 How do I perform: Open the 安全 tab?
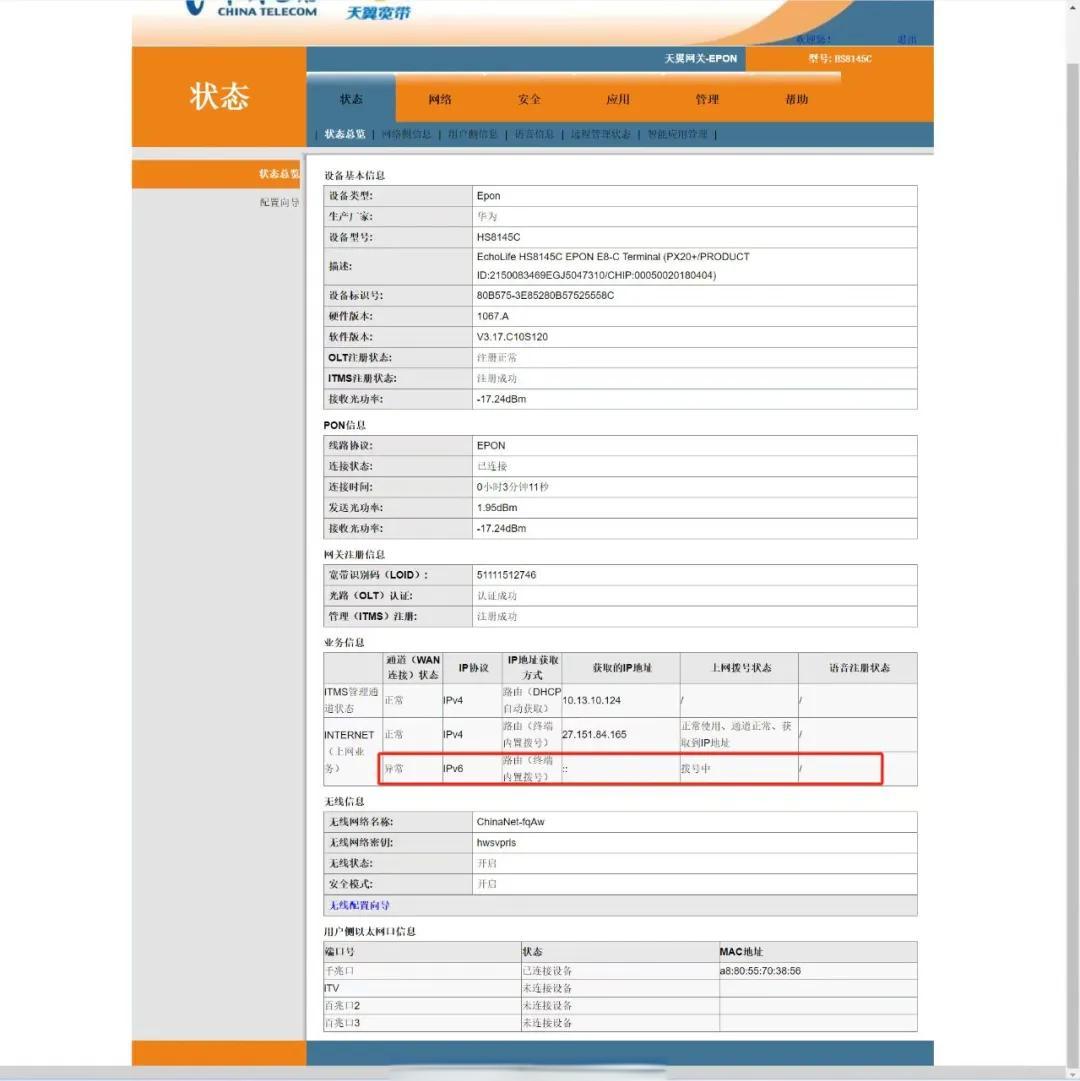click(x=529, y=99)
